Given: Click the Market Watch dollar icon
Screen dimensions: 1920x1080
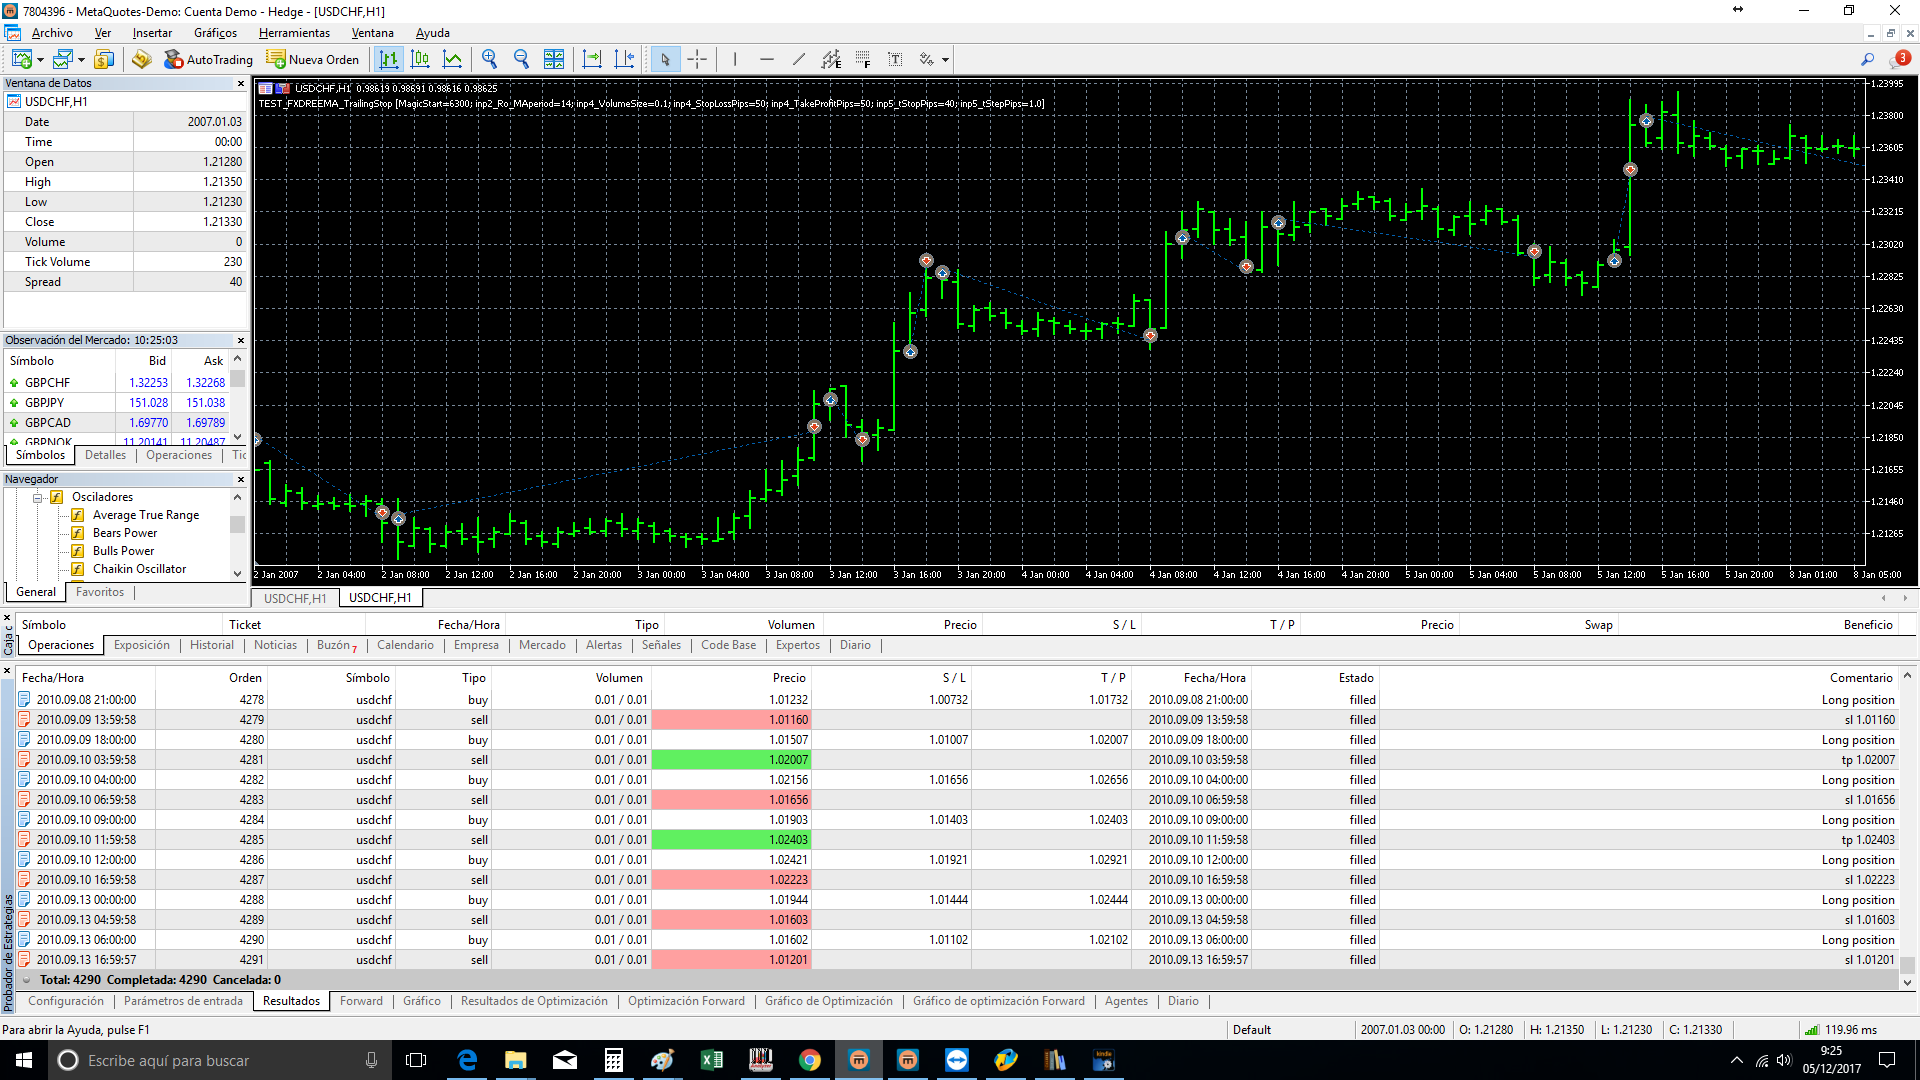Looking at the screenshot, I should point(104,60).
